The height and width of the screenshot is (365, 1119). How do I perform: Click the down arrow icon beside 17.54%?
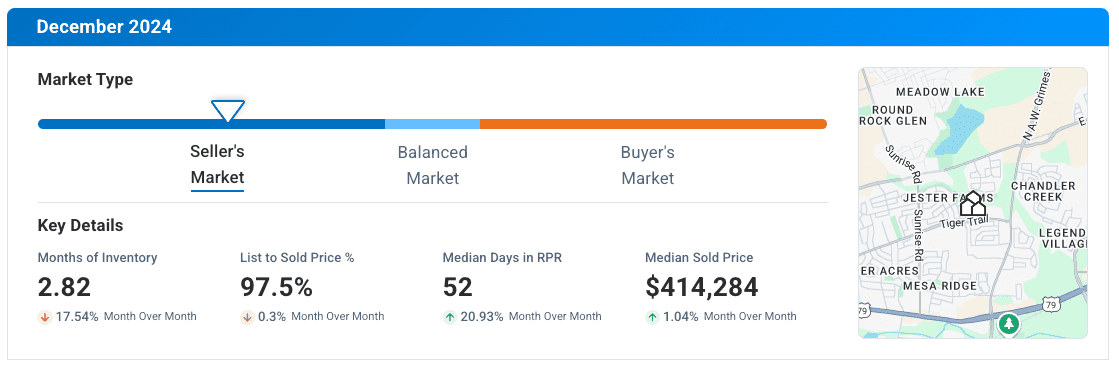tap(44, 316)
